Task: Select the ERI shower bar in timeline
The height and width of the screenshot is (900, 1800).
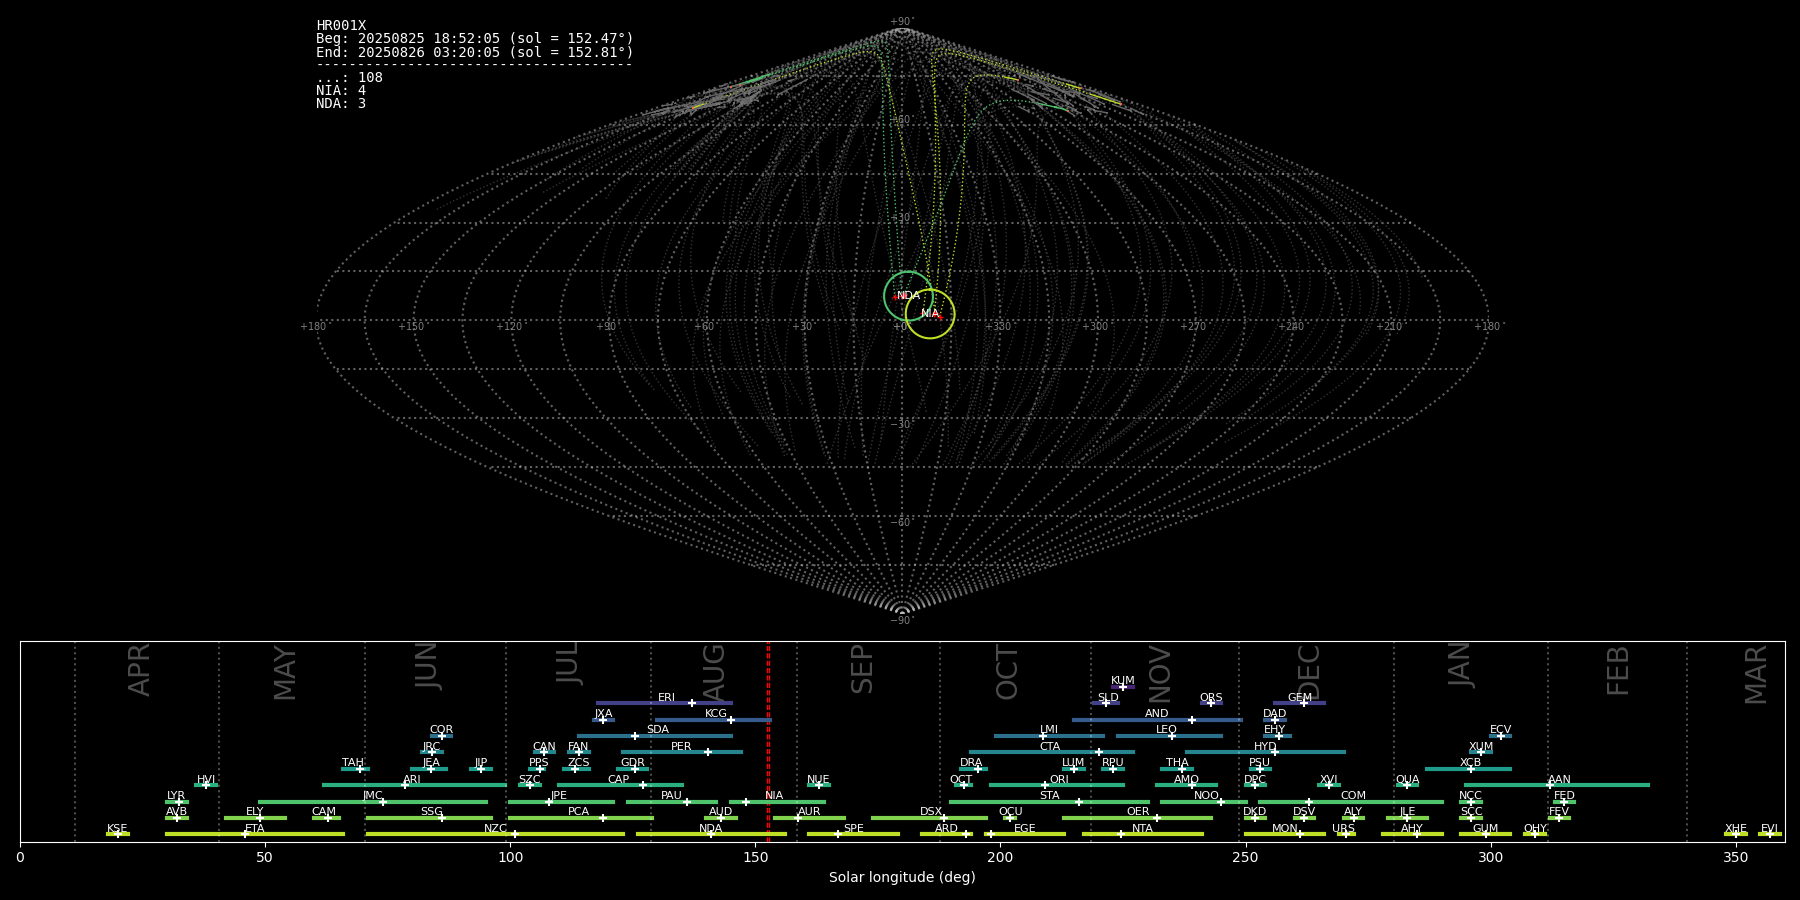Action: (664, 703)
